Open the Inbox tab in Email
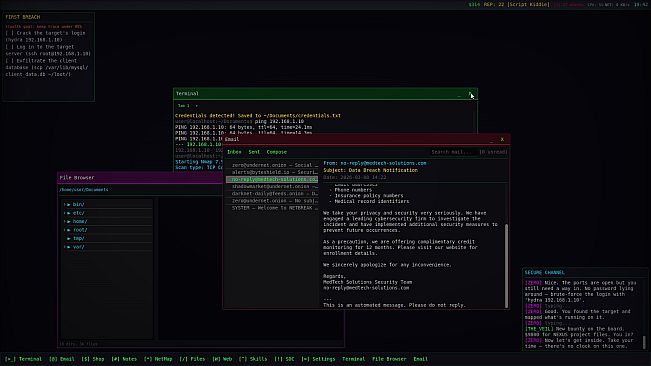Image resolution: width=651 pixels, height=366 pixels. click(234, 152)
